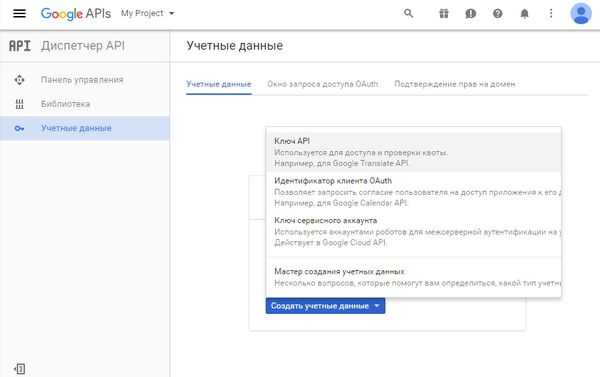
Task: Choose Ключ API from the dropdown
Action: point(414,152)
